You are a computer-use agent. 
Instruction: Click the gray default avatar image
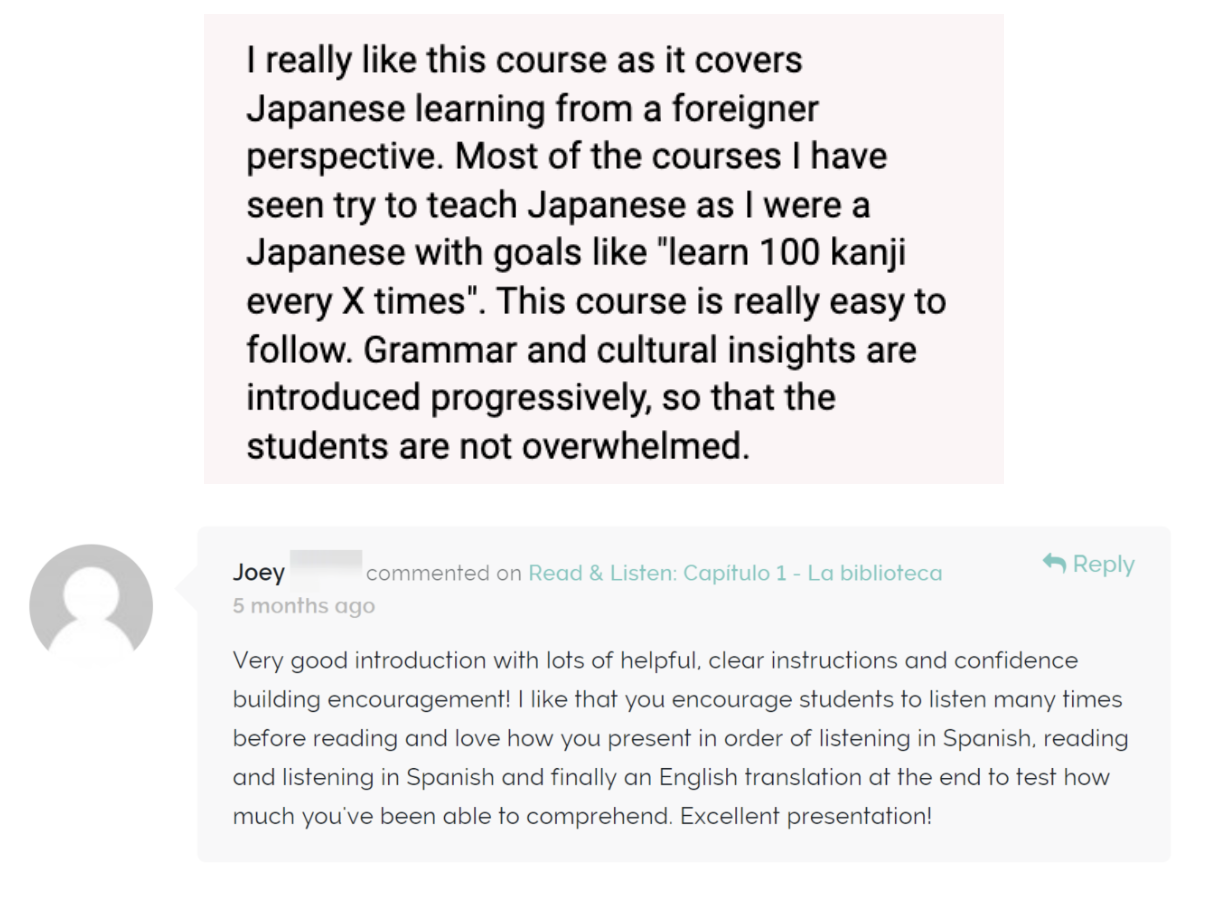tap(91, 606)
